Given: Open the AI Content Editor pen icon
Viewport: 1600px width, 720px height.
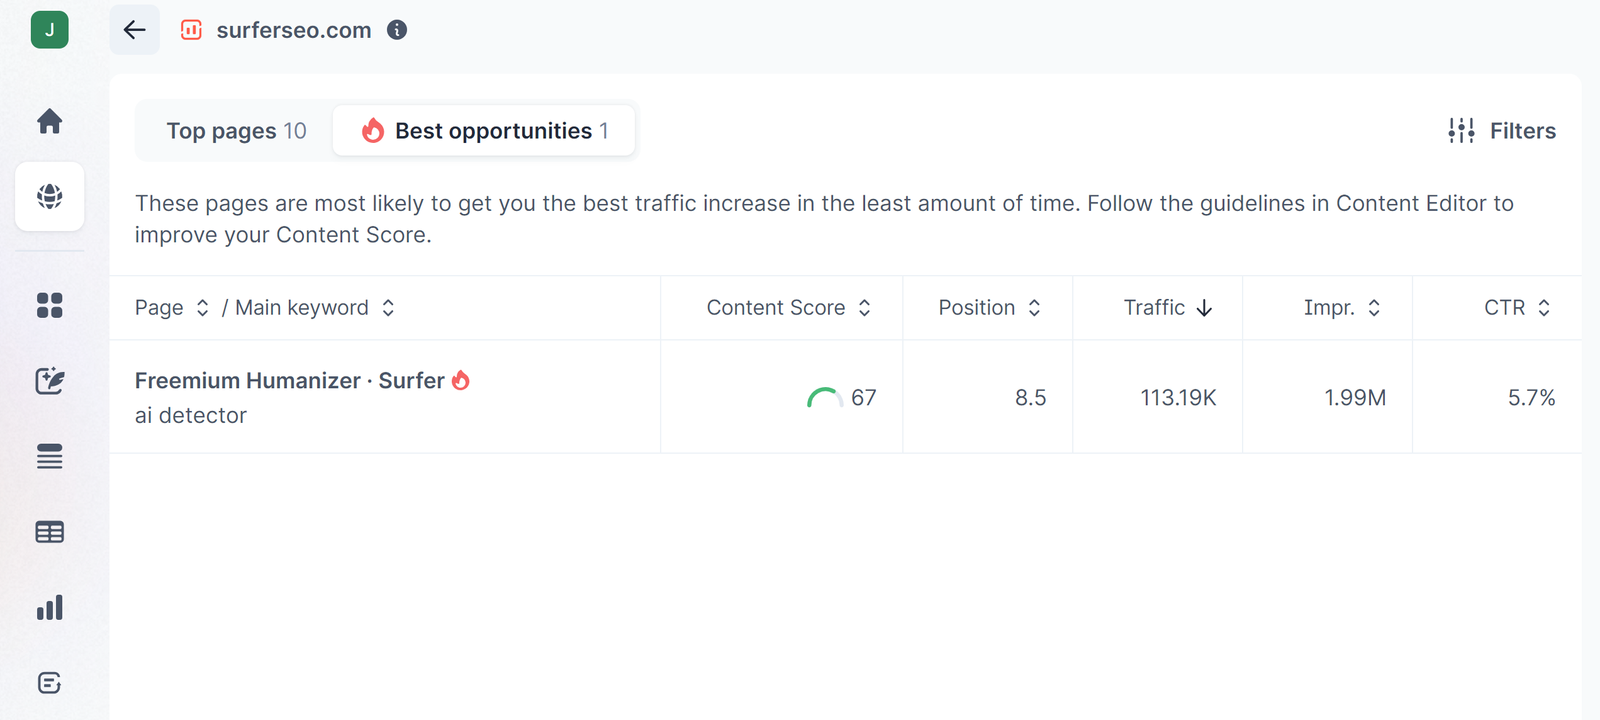Looking at the screenshot, I should tap(49, 381).
